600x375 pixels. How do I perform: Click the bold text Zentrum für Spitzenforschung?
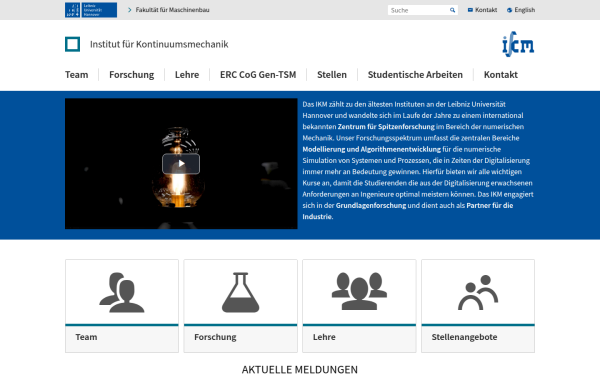tap(386, 127)
